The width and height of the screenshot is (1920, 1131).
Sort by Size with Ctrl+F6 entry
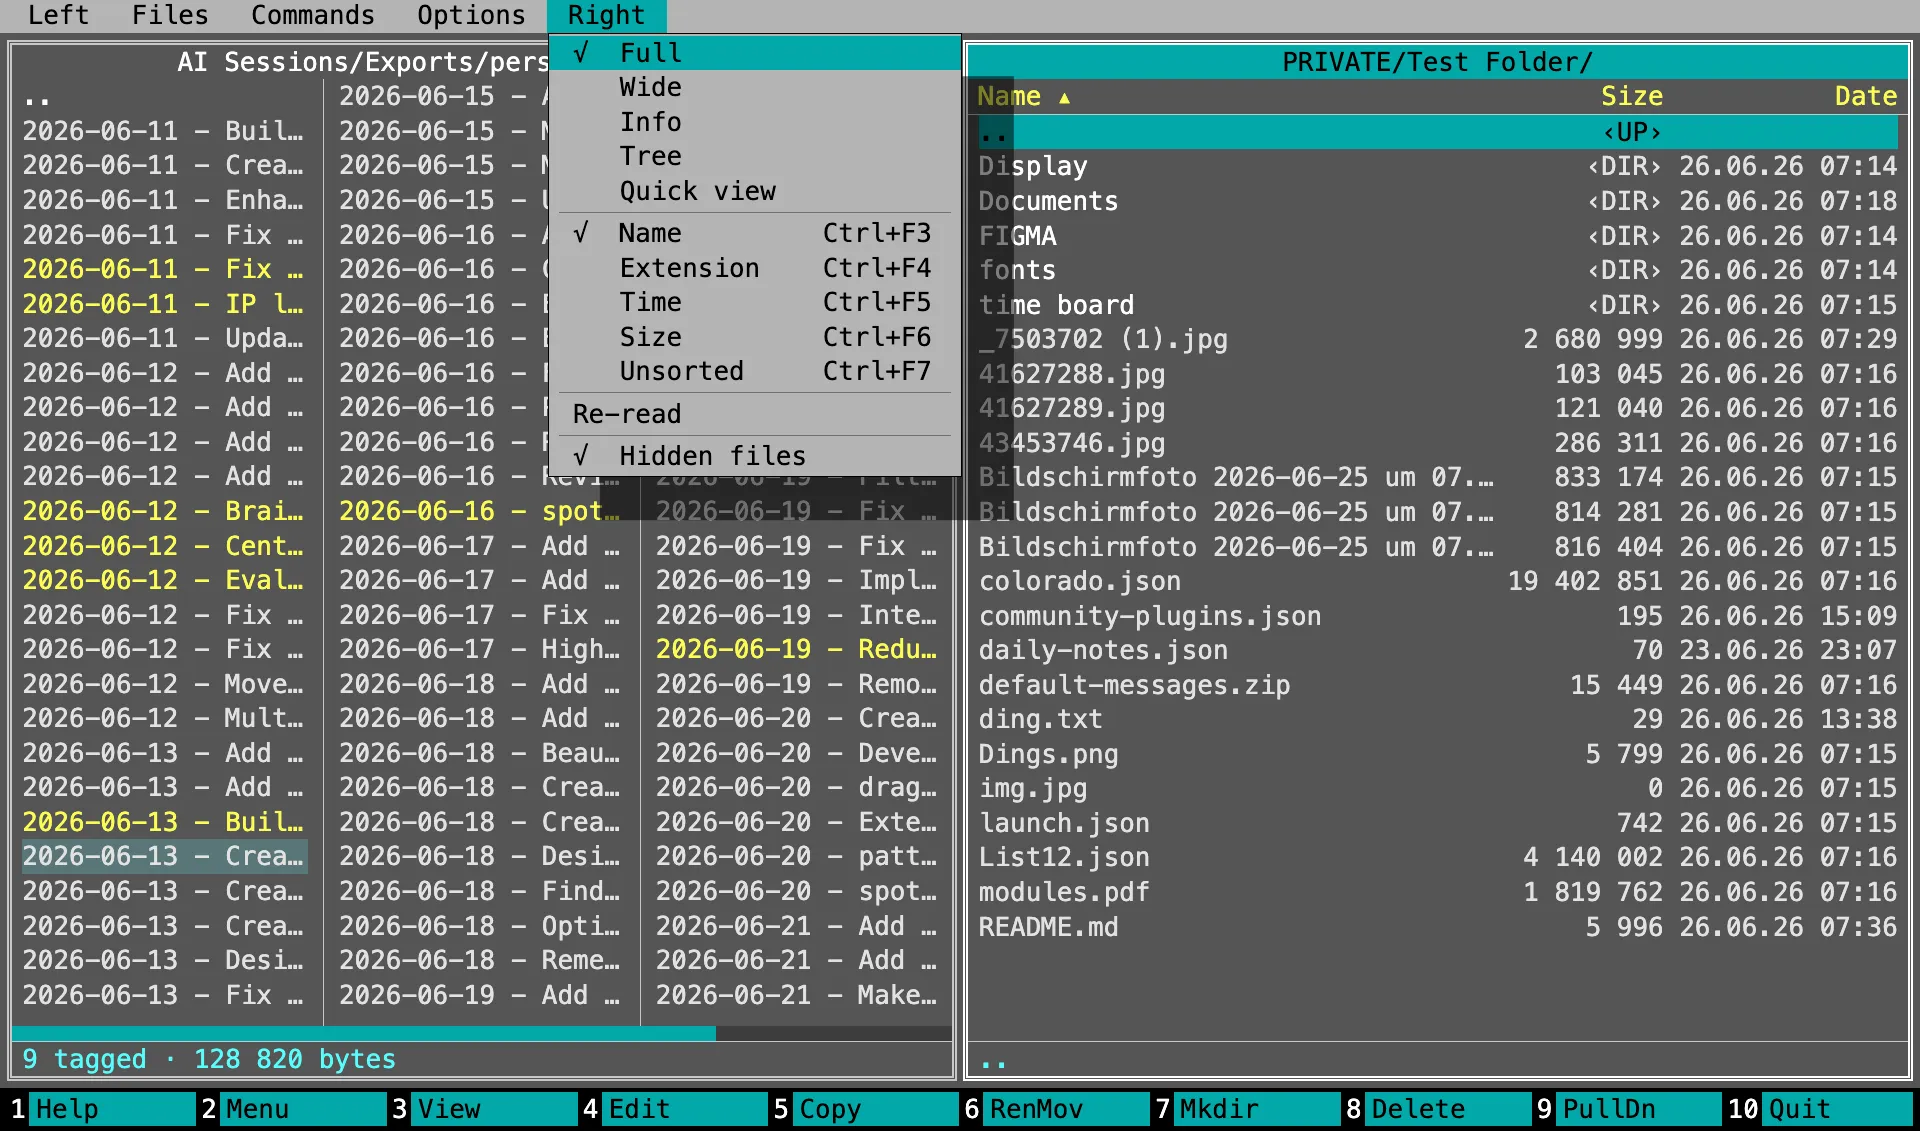755,337
